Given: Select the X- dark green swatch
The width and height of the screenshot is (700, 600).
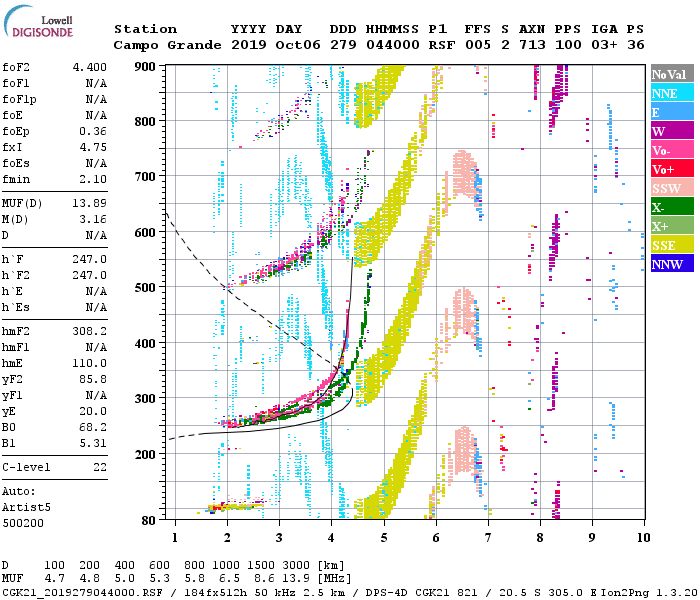Looking at the screenshot, I should pyautogui.click(x=672, y=207).
